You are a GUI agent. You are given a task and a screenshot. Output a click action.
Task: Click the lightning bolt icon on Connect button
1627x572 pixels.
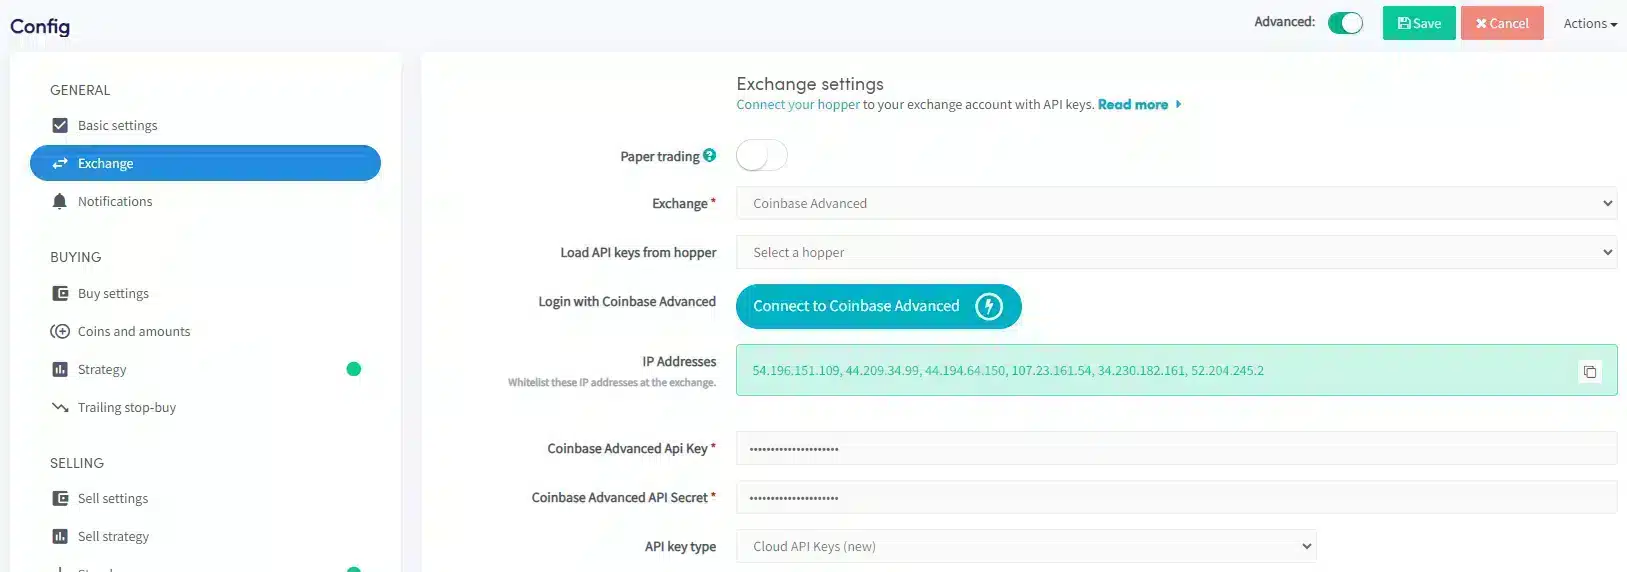989,306
